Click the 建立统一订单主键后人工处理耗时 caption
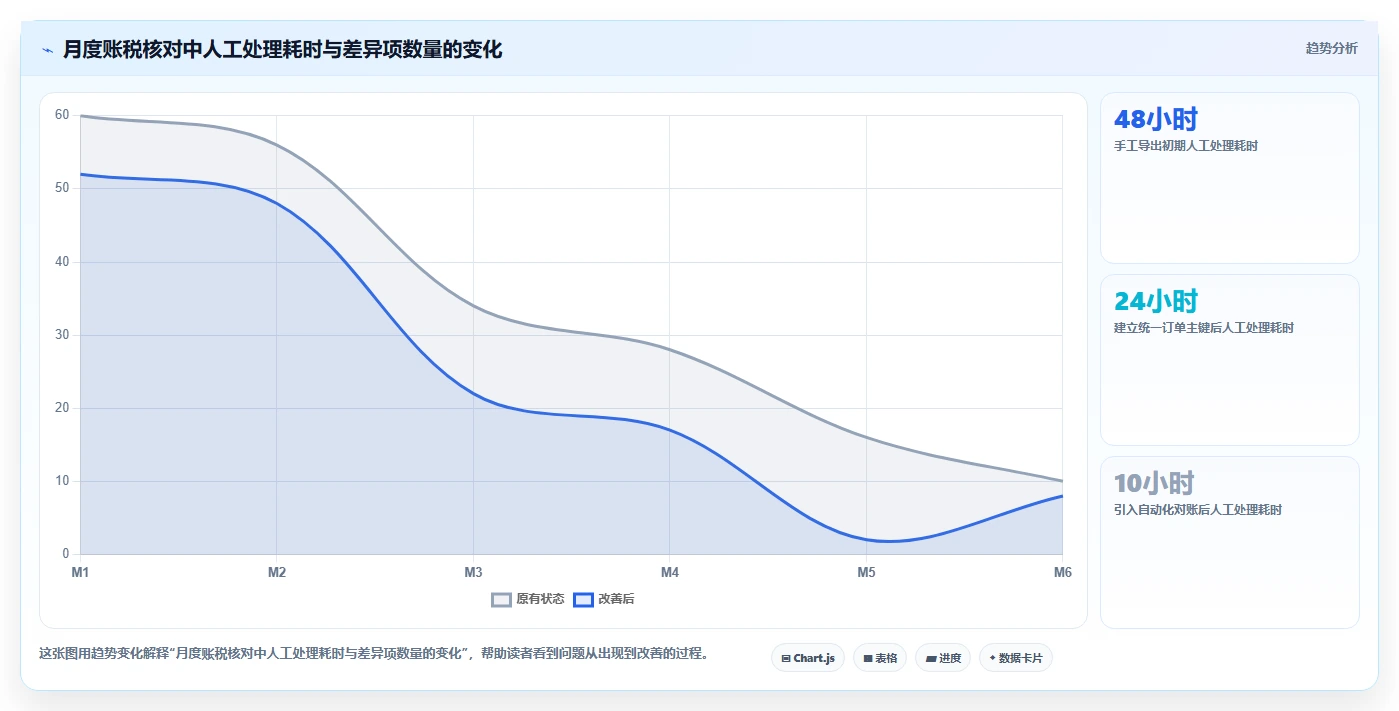1399x711 pixels. tap(1204, 328)
